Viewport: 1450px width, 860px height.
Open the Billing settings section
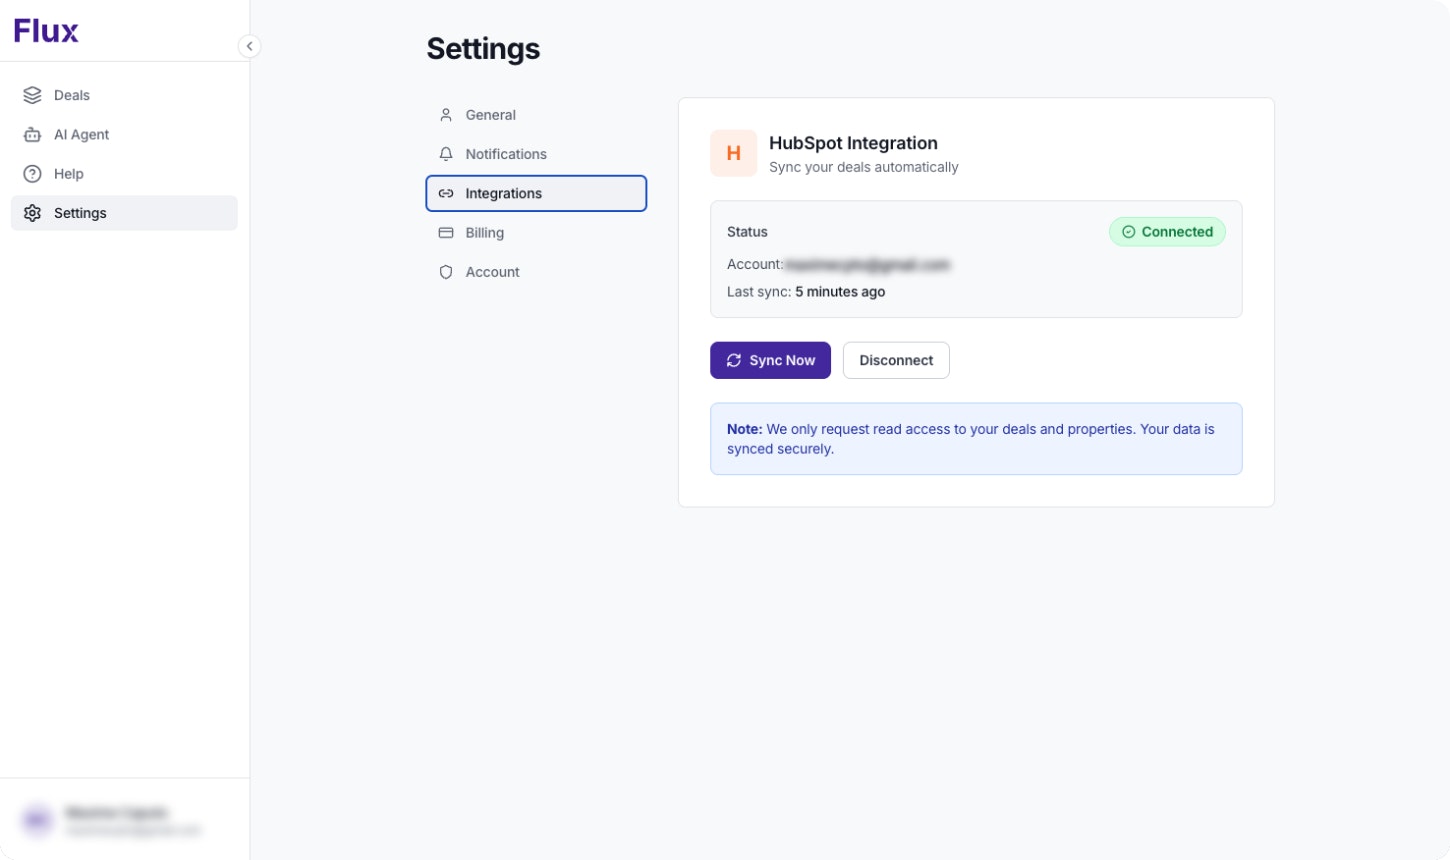pyautogui.click(x=485, y=233)
